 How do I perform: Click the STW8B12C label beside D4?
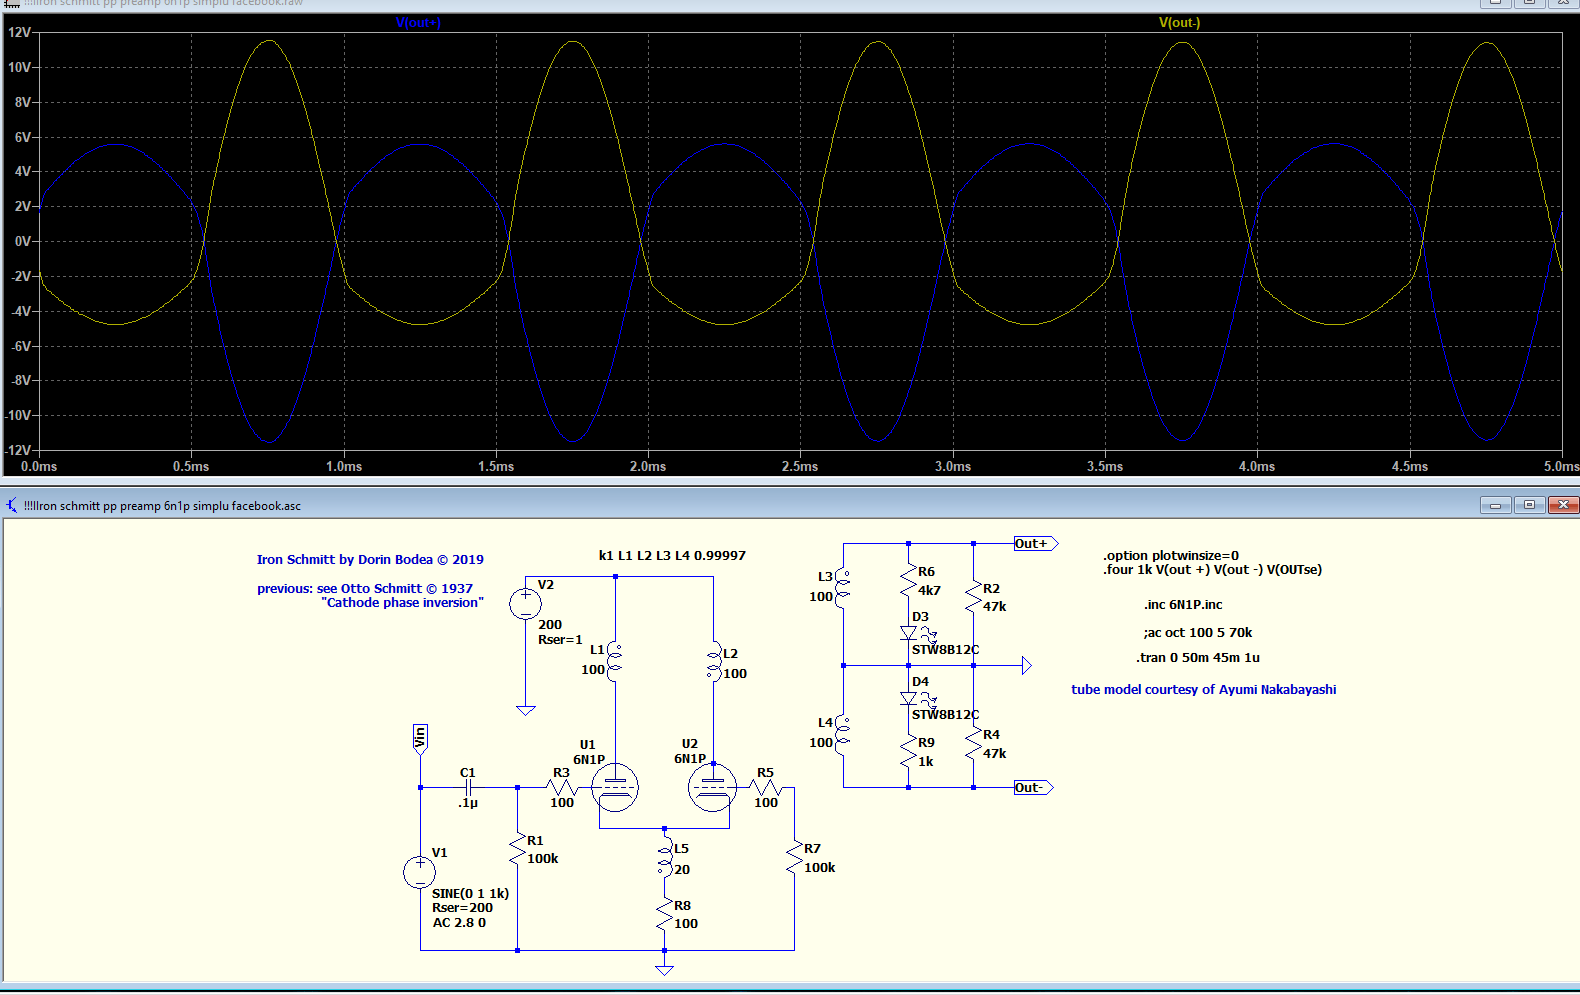(945, 715)
